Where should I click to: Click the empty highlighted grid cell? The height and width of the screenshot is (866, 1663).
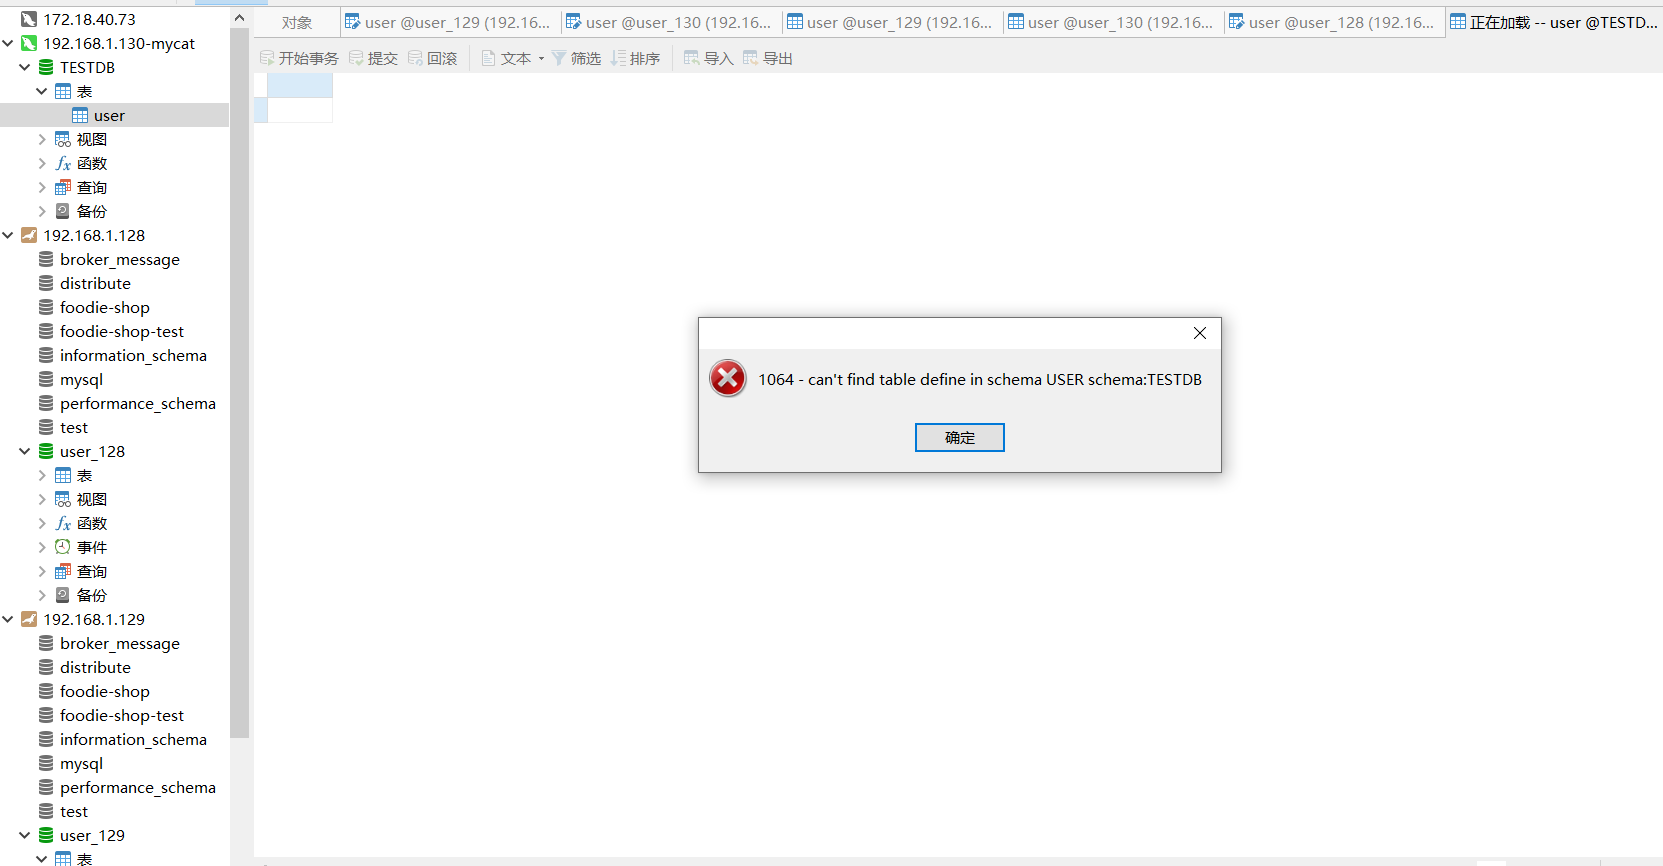(x=300, y=85)
